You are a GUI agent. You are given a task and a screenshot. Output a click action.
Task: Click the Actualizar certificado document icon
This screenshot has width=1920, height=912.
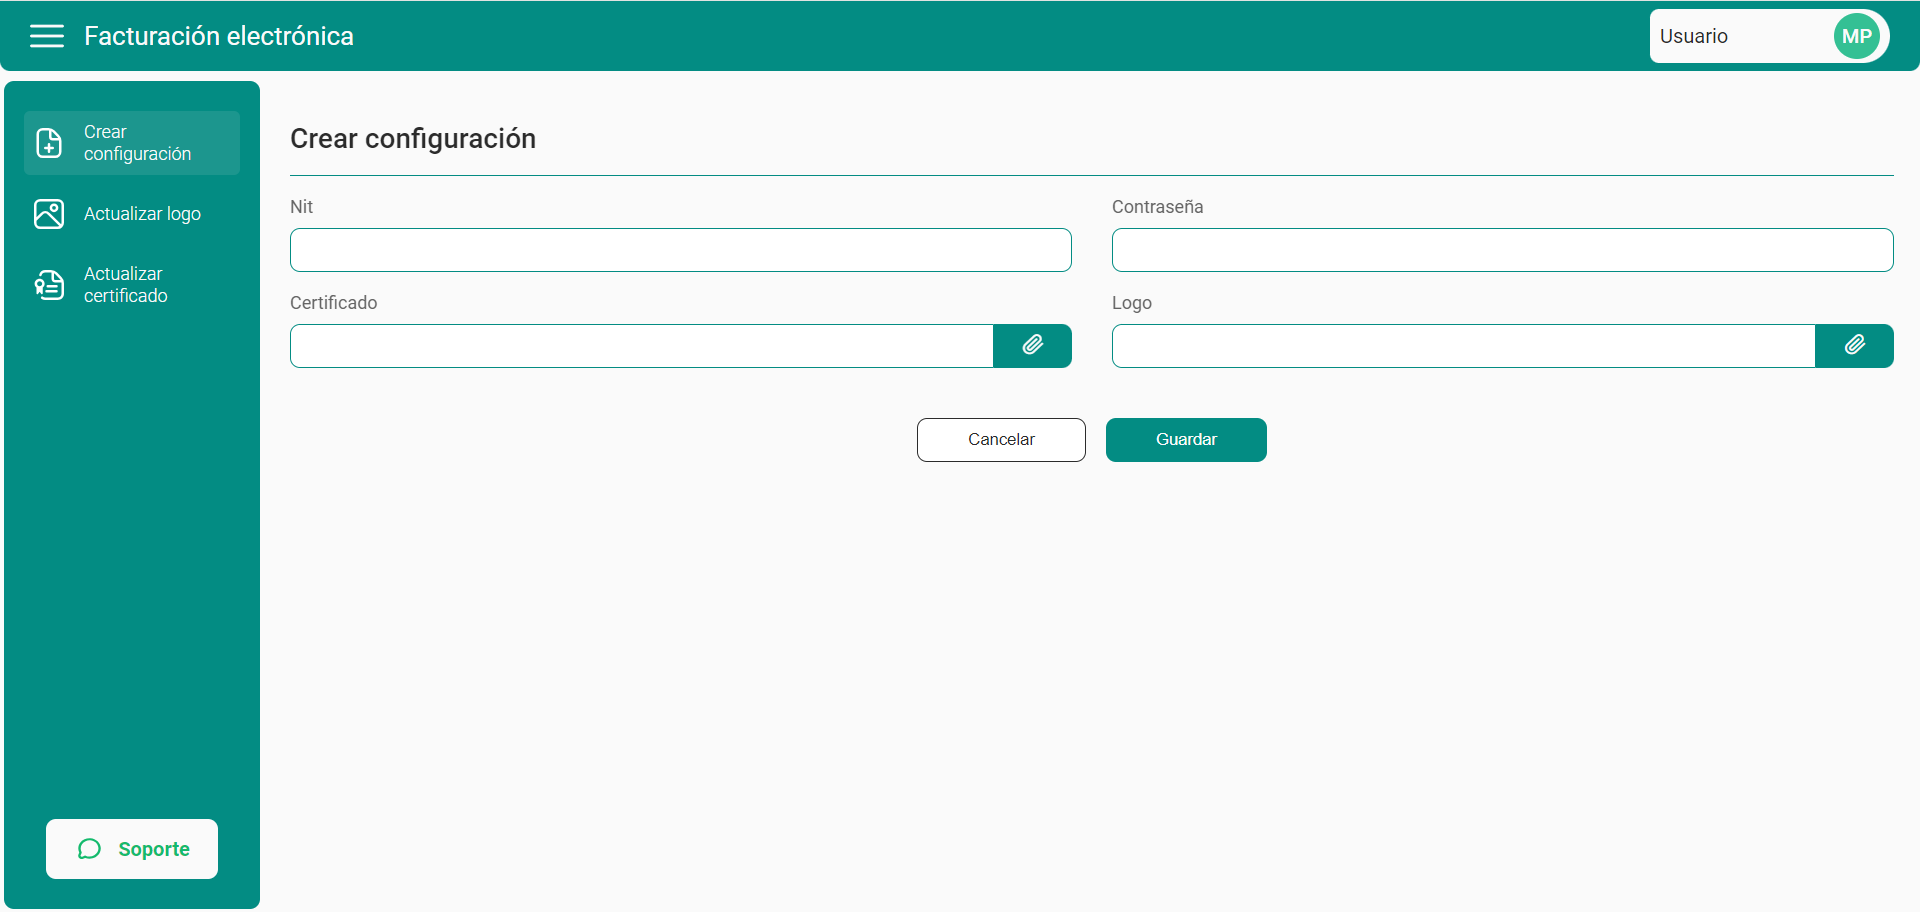pos(49,285)
